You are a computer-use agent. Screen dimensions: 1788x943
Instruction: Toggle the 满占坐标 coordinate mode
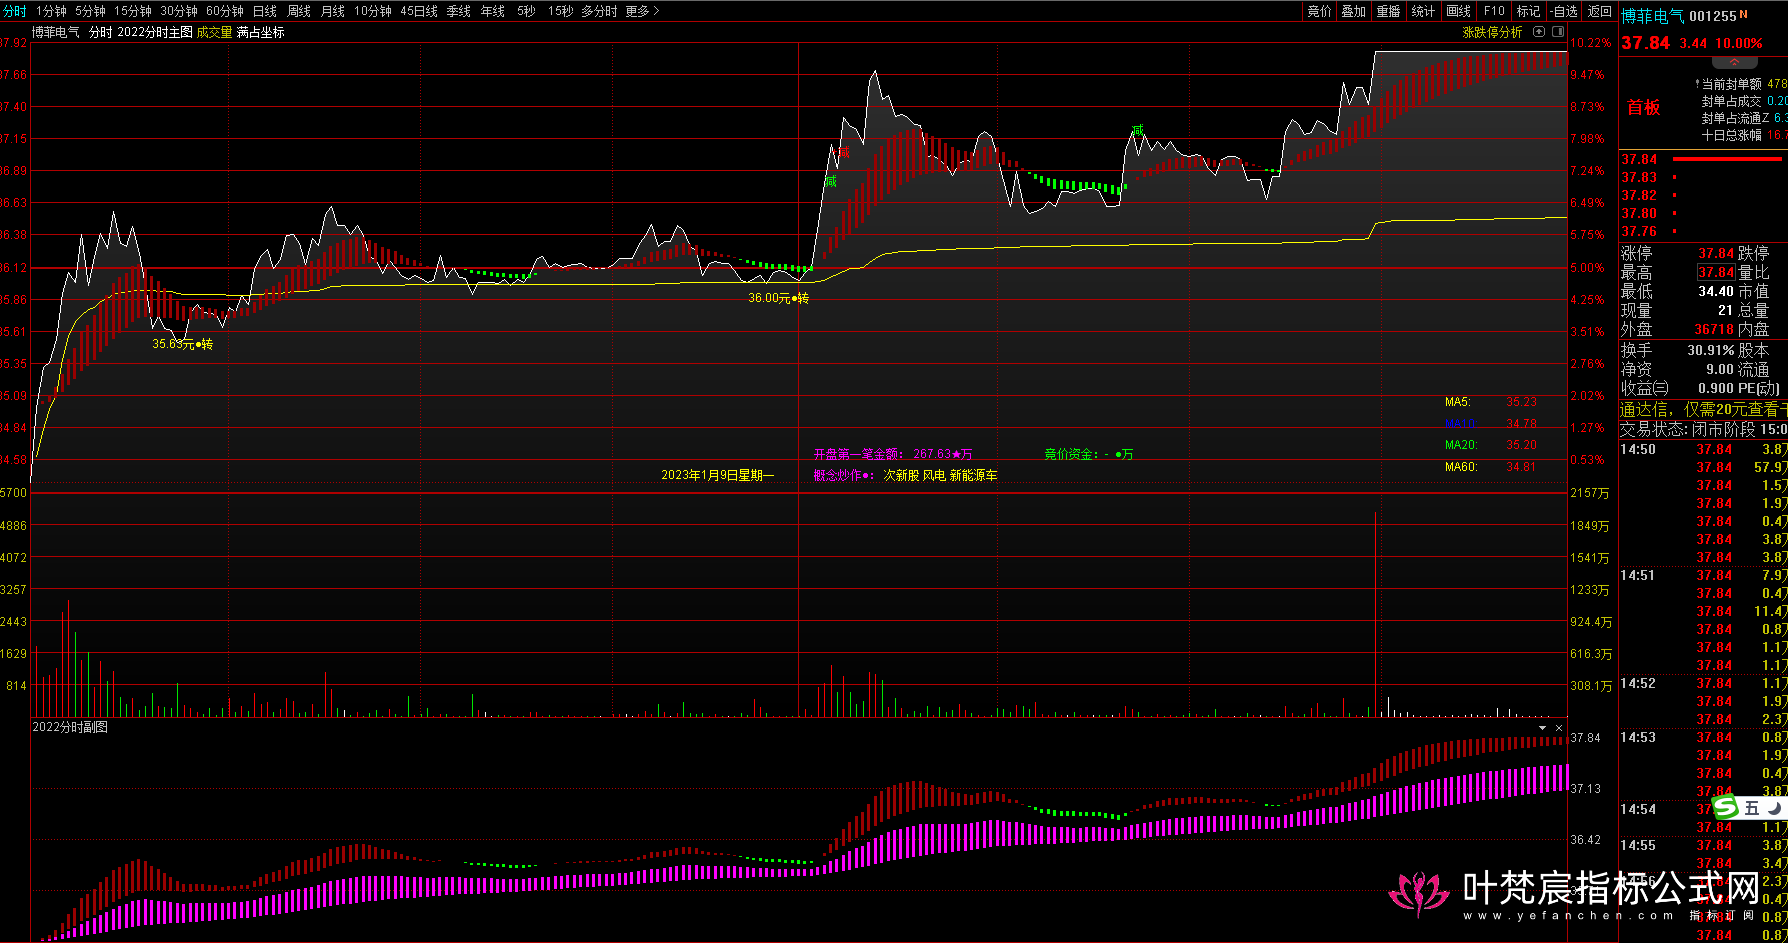[261, 32]
